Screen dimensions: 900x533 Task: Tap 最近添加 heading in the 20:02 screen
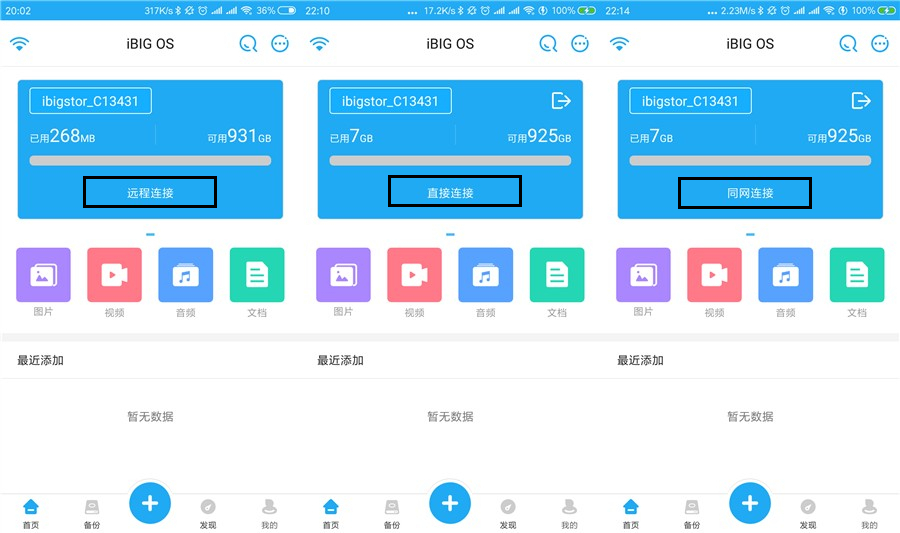pyautogui.click(x=40, y=360)
